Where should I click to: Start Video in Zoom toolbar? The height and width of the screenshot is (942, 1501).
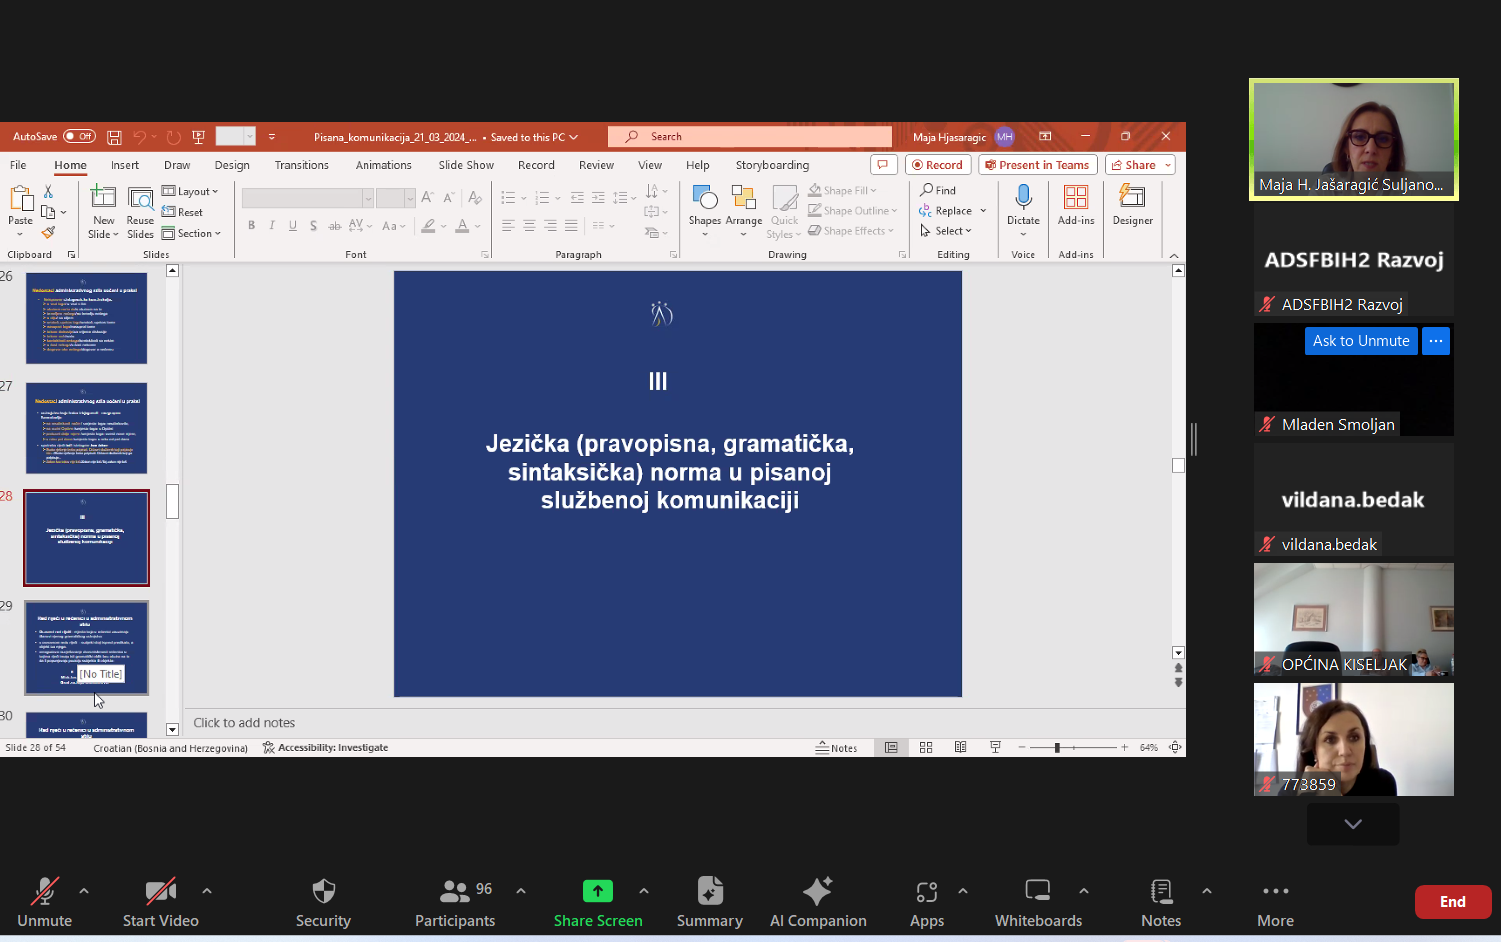(x=160, y=892)
